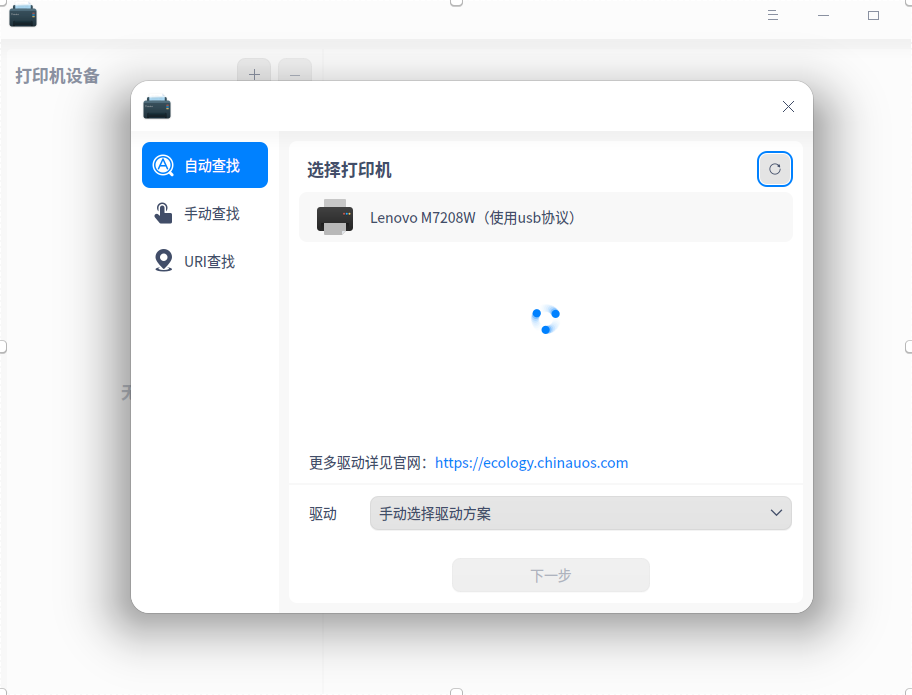Click the dropdown chevron arrow in 驱动 field
The width and height of the screenshot is (912, 695).
(776, 513)
